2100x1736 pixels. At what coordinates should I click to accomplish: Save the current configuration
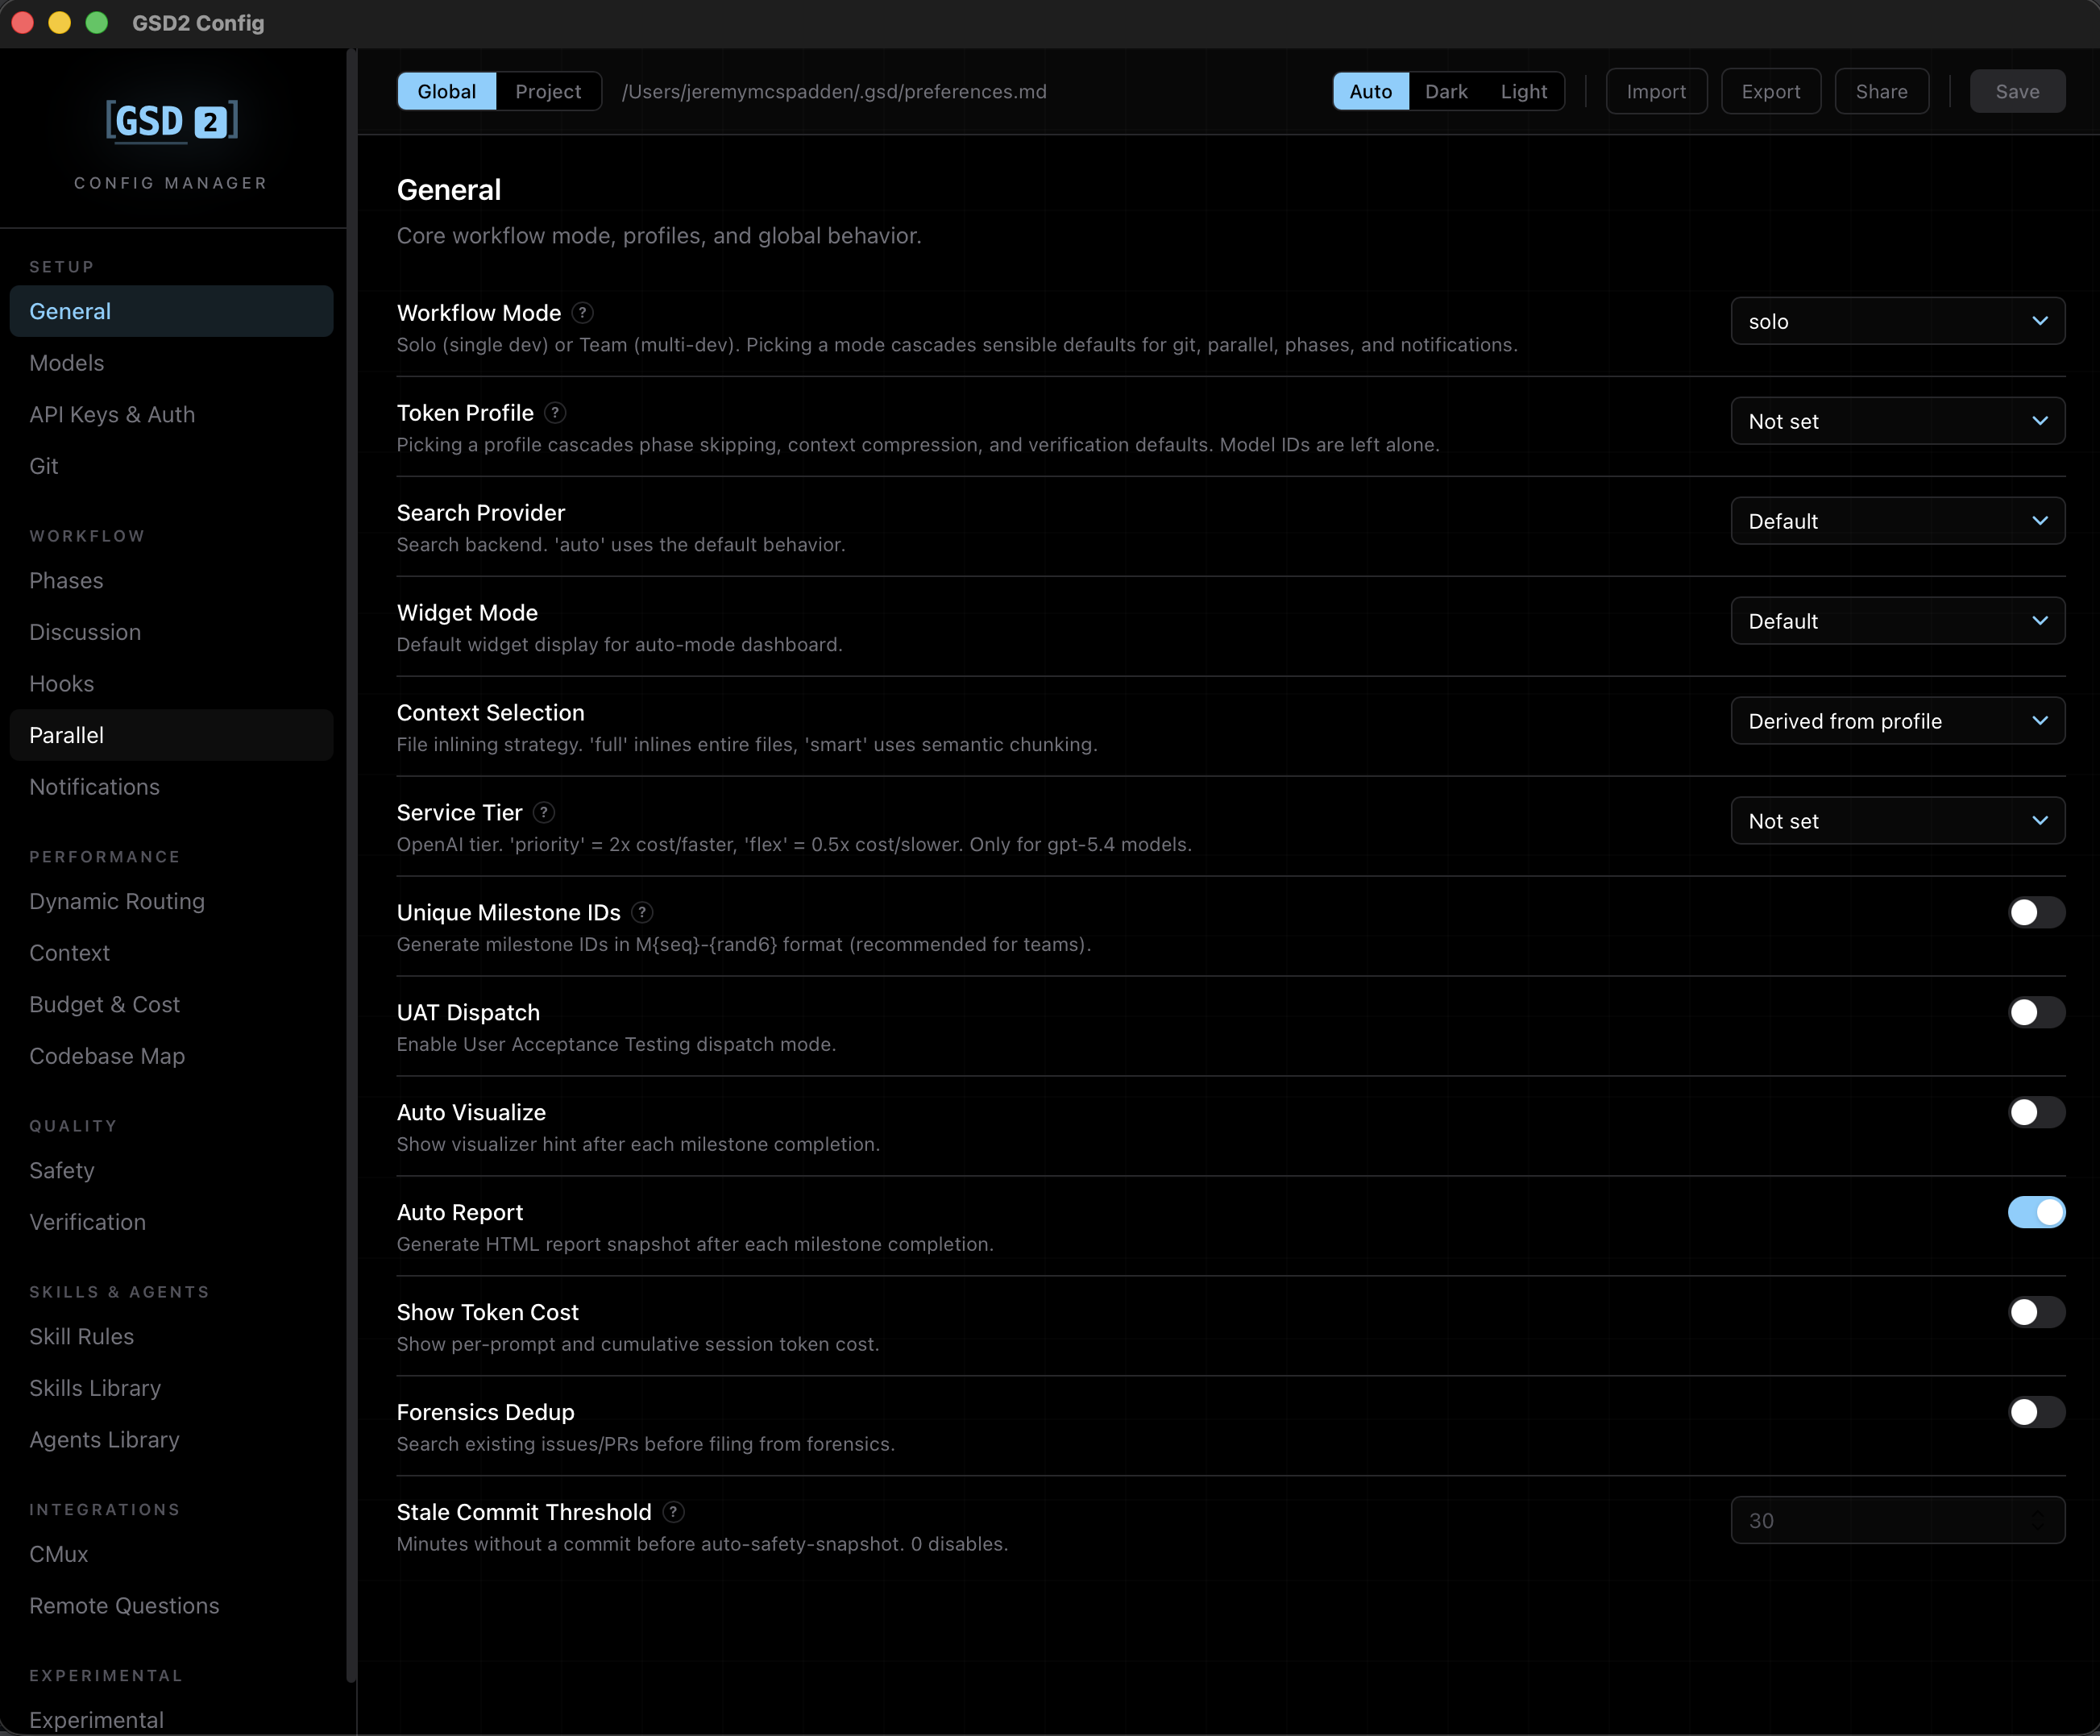pos(2017,91)
